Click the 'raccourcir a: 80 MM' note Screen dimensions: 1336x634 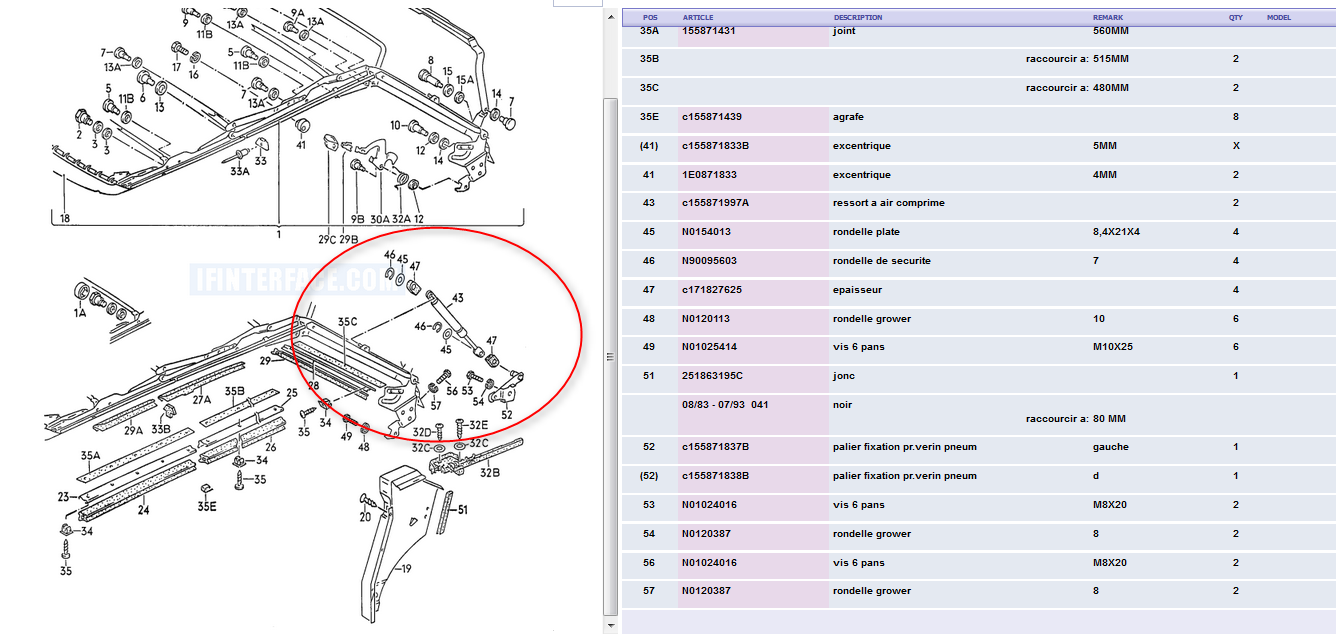coord(1076,419)
